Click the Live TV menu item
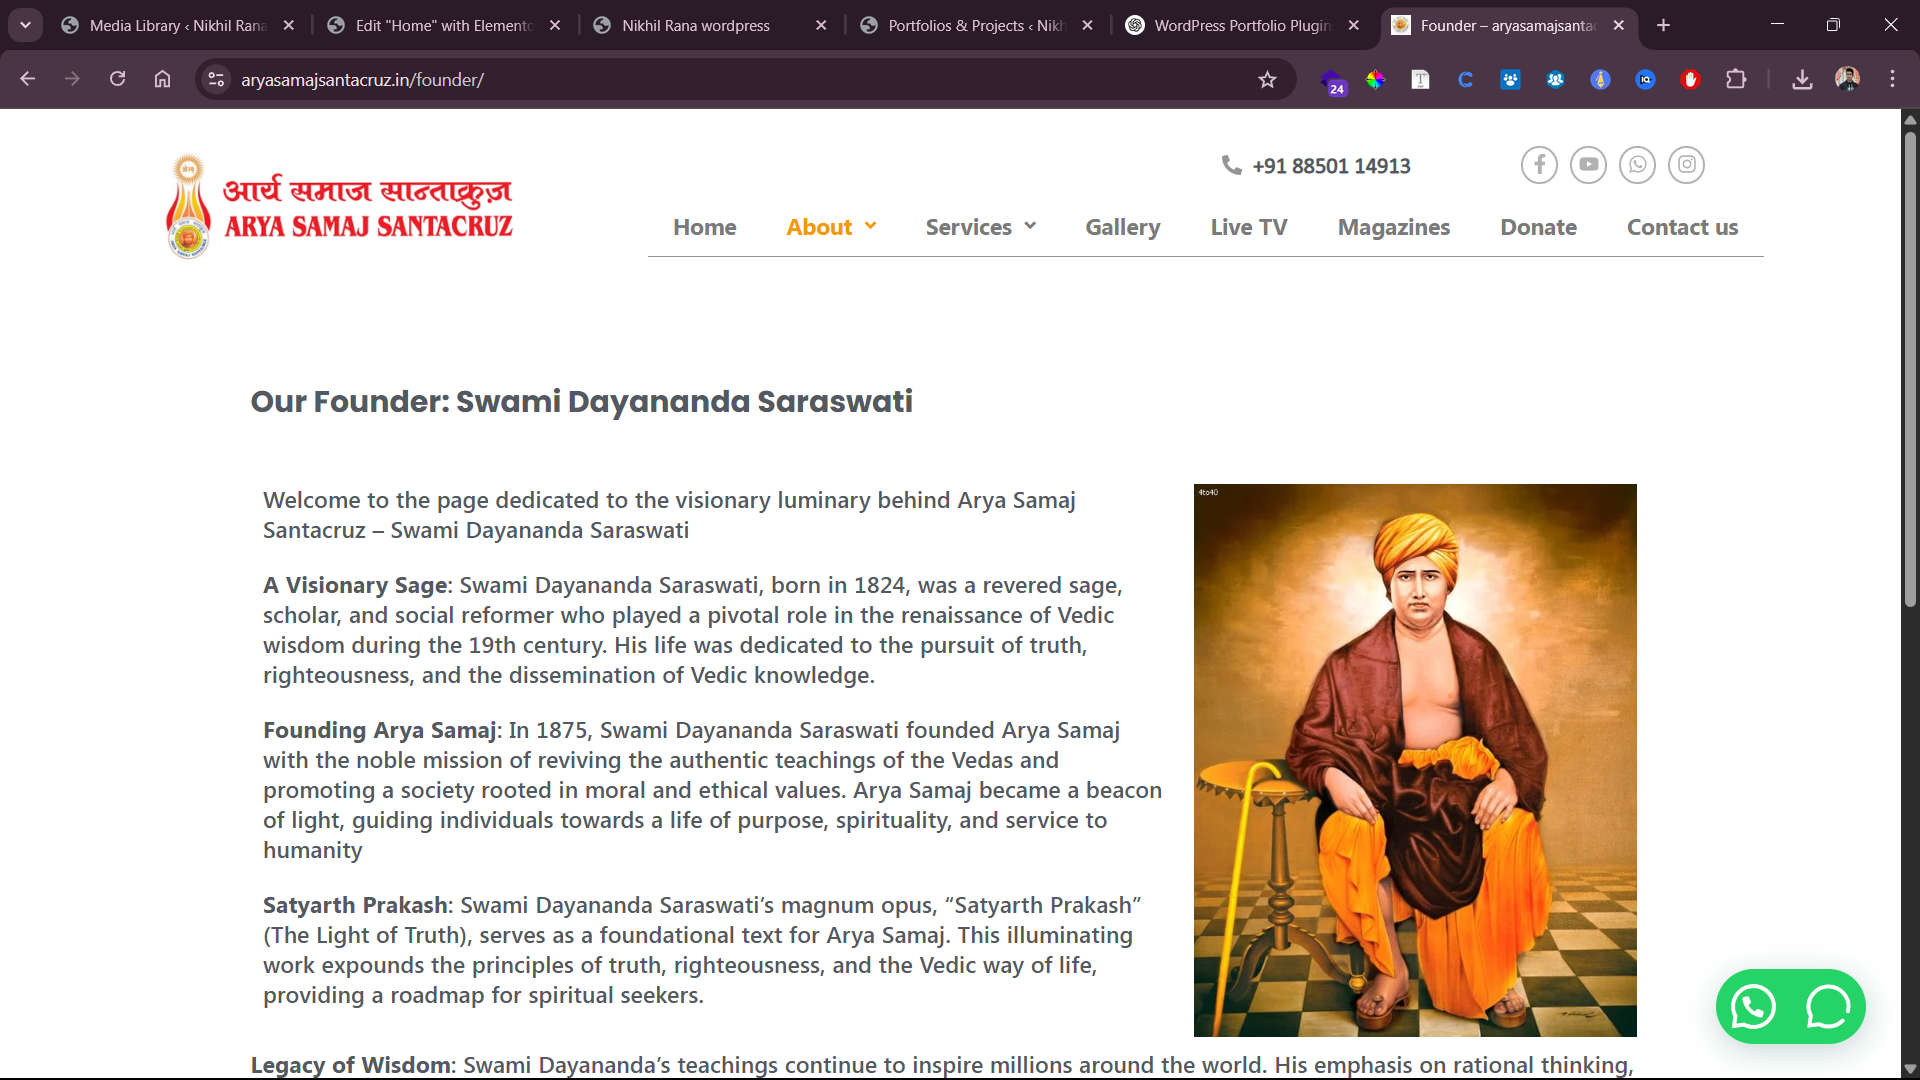1920x1080 pixels. 1249,227
